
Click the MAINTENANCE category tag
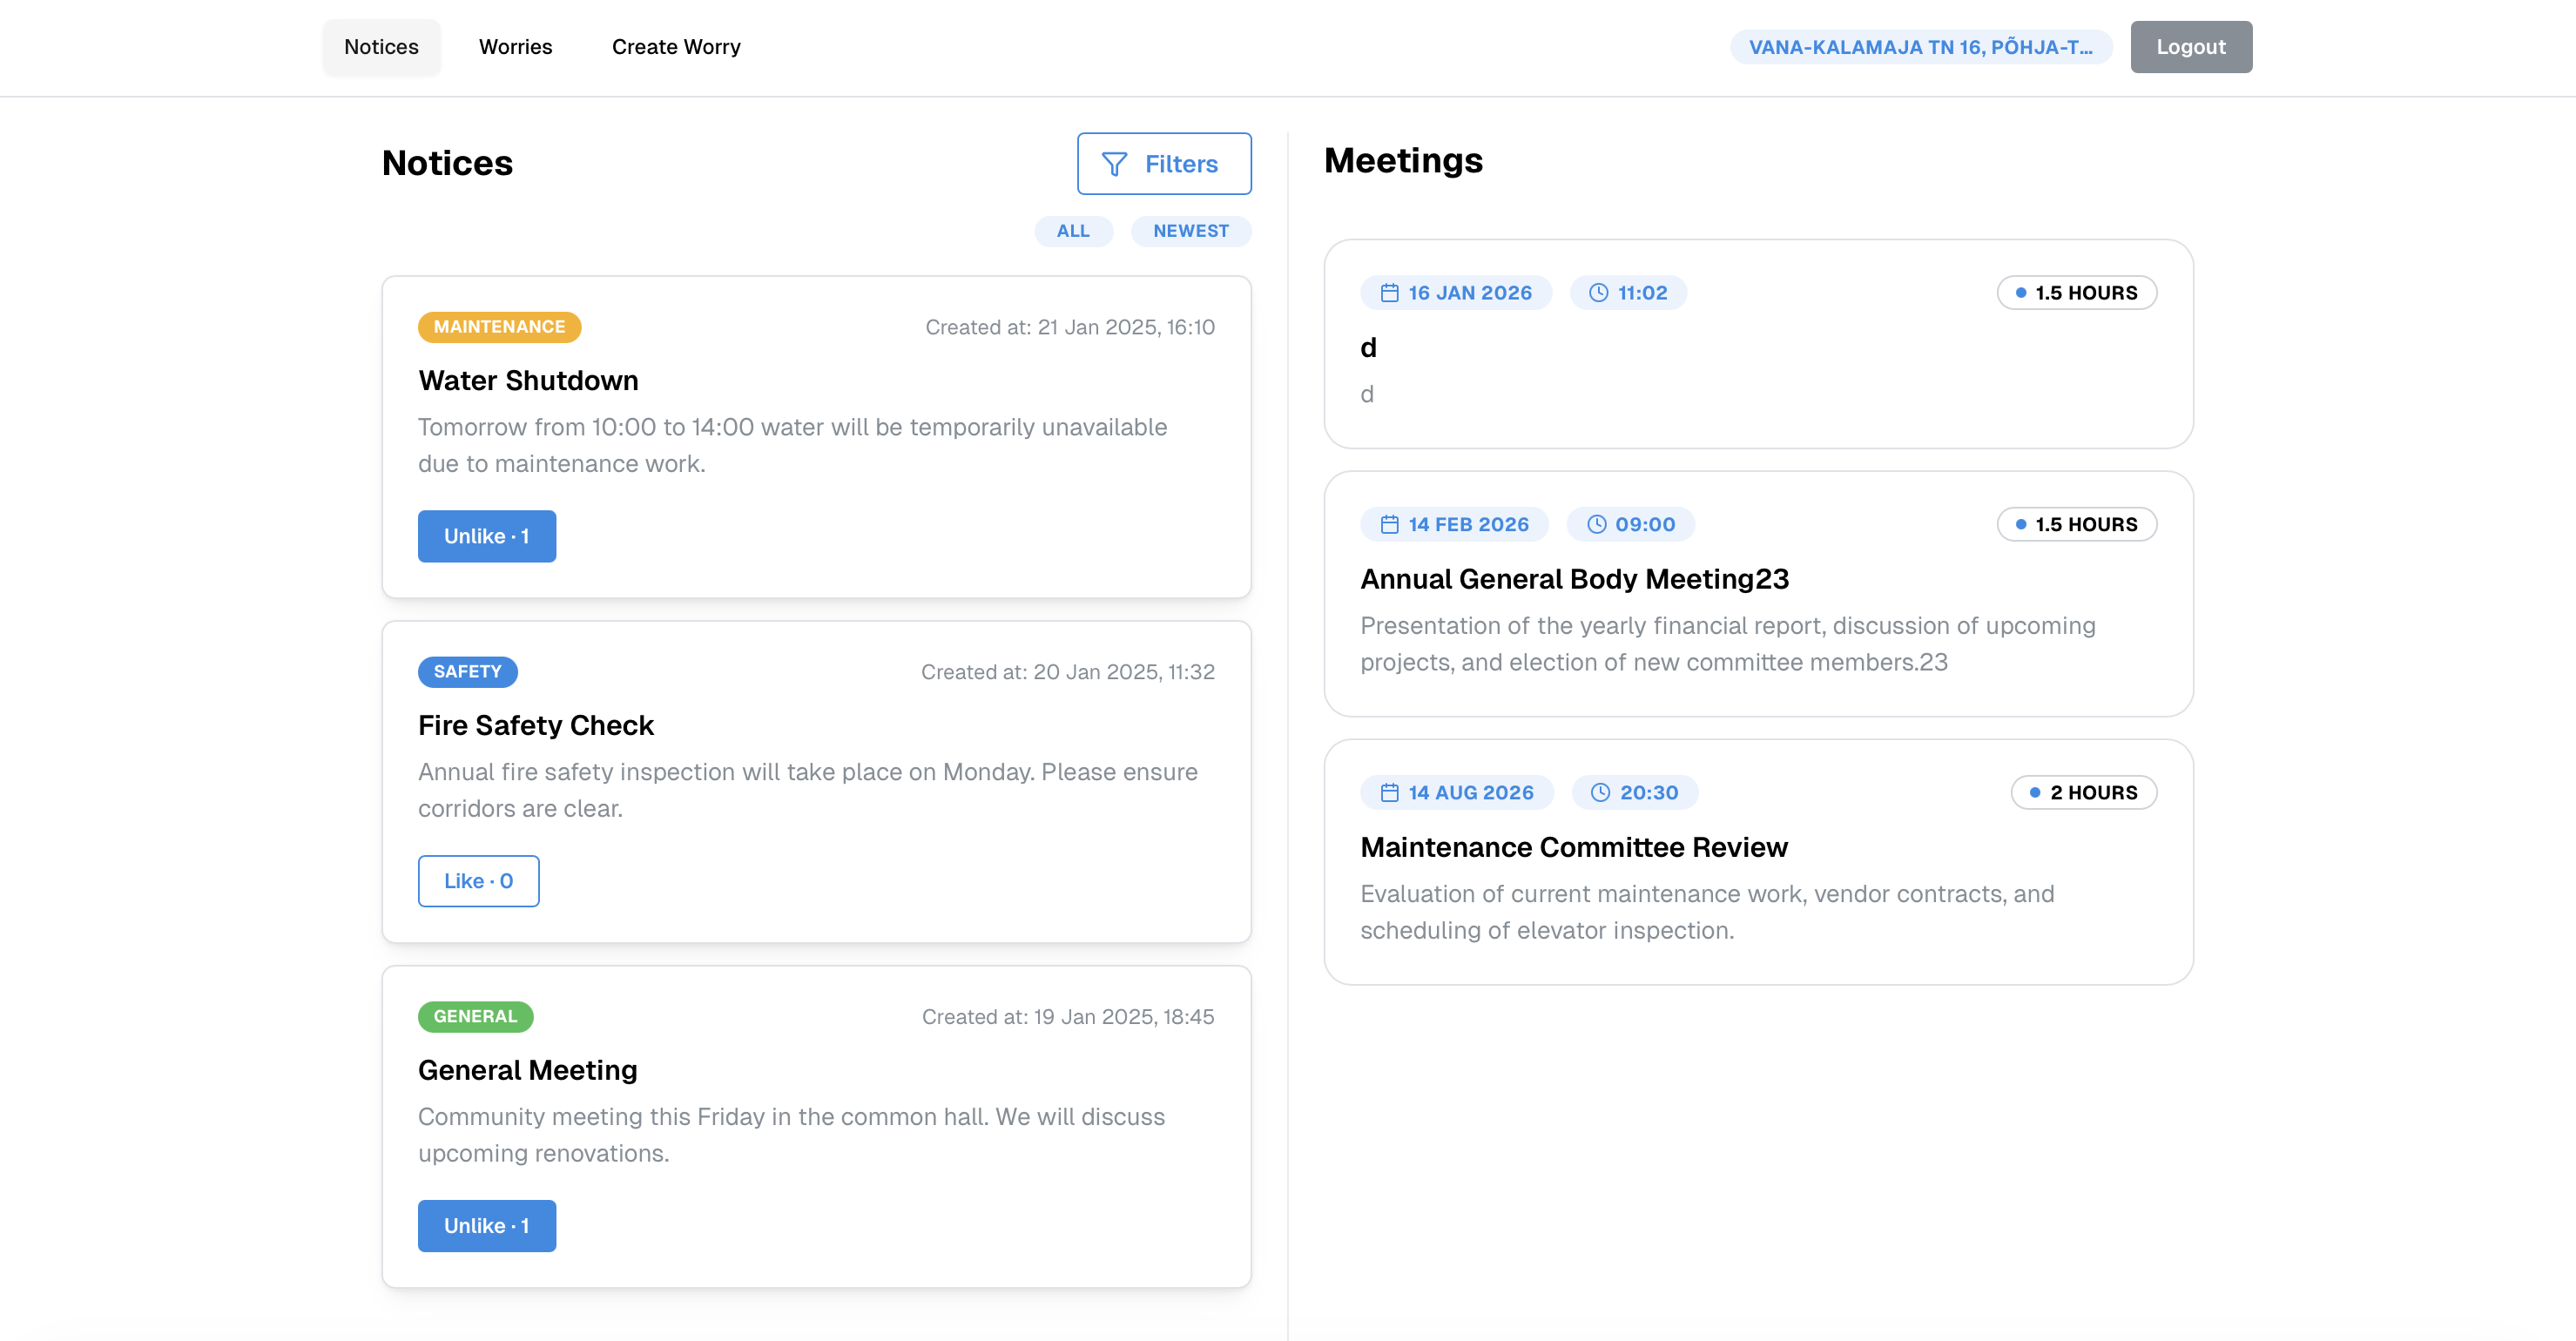[x=499, y=327]
